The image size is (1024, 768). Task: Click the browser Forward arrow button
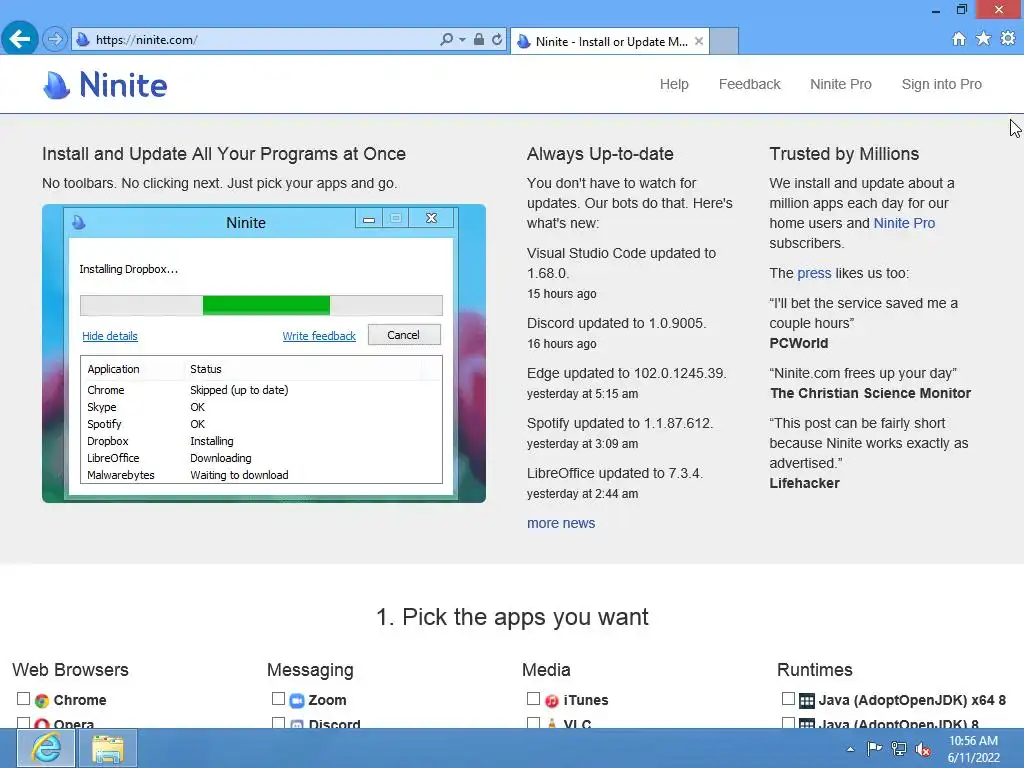[x=55, y=39]
